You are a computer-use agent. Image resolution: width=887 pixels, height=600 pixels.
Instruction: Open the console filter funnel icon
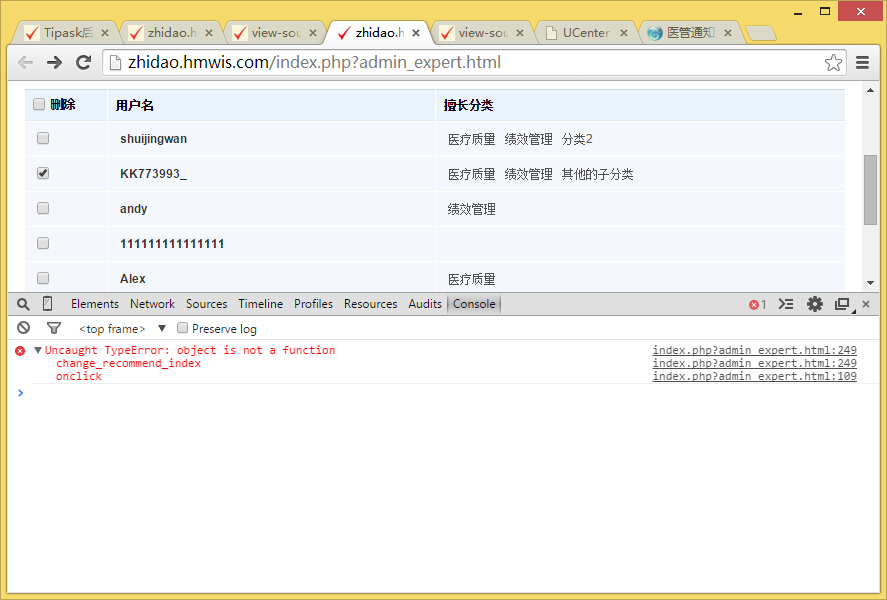coord(54,328)
